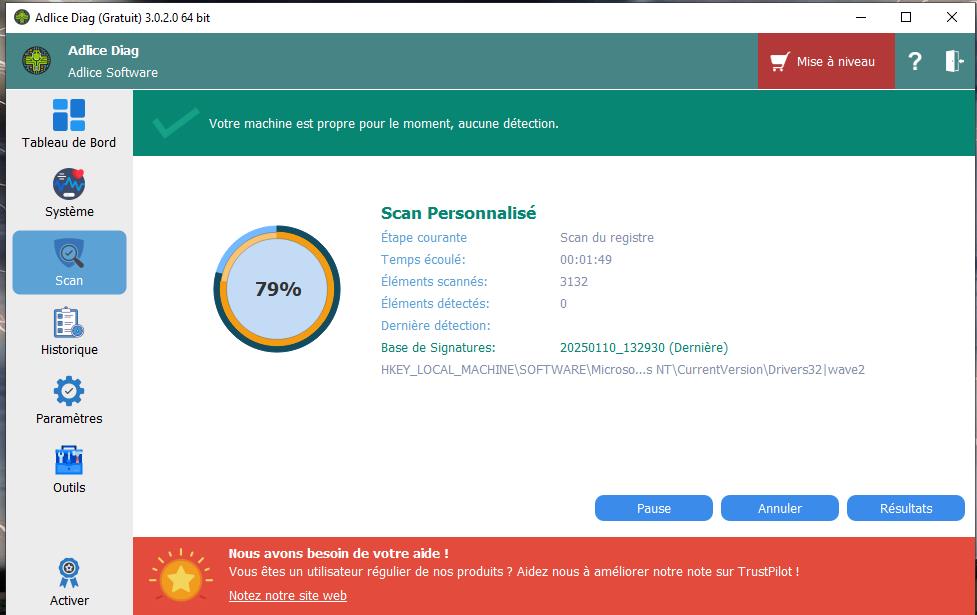Viewport: 977px width, 615px height.
Task: Open the Système health monitor icon
Action: tap(69, 184)
